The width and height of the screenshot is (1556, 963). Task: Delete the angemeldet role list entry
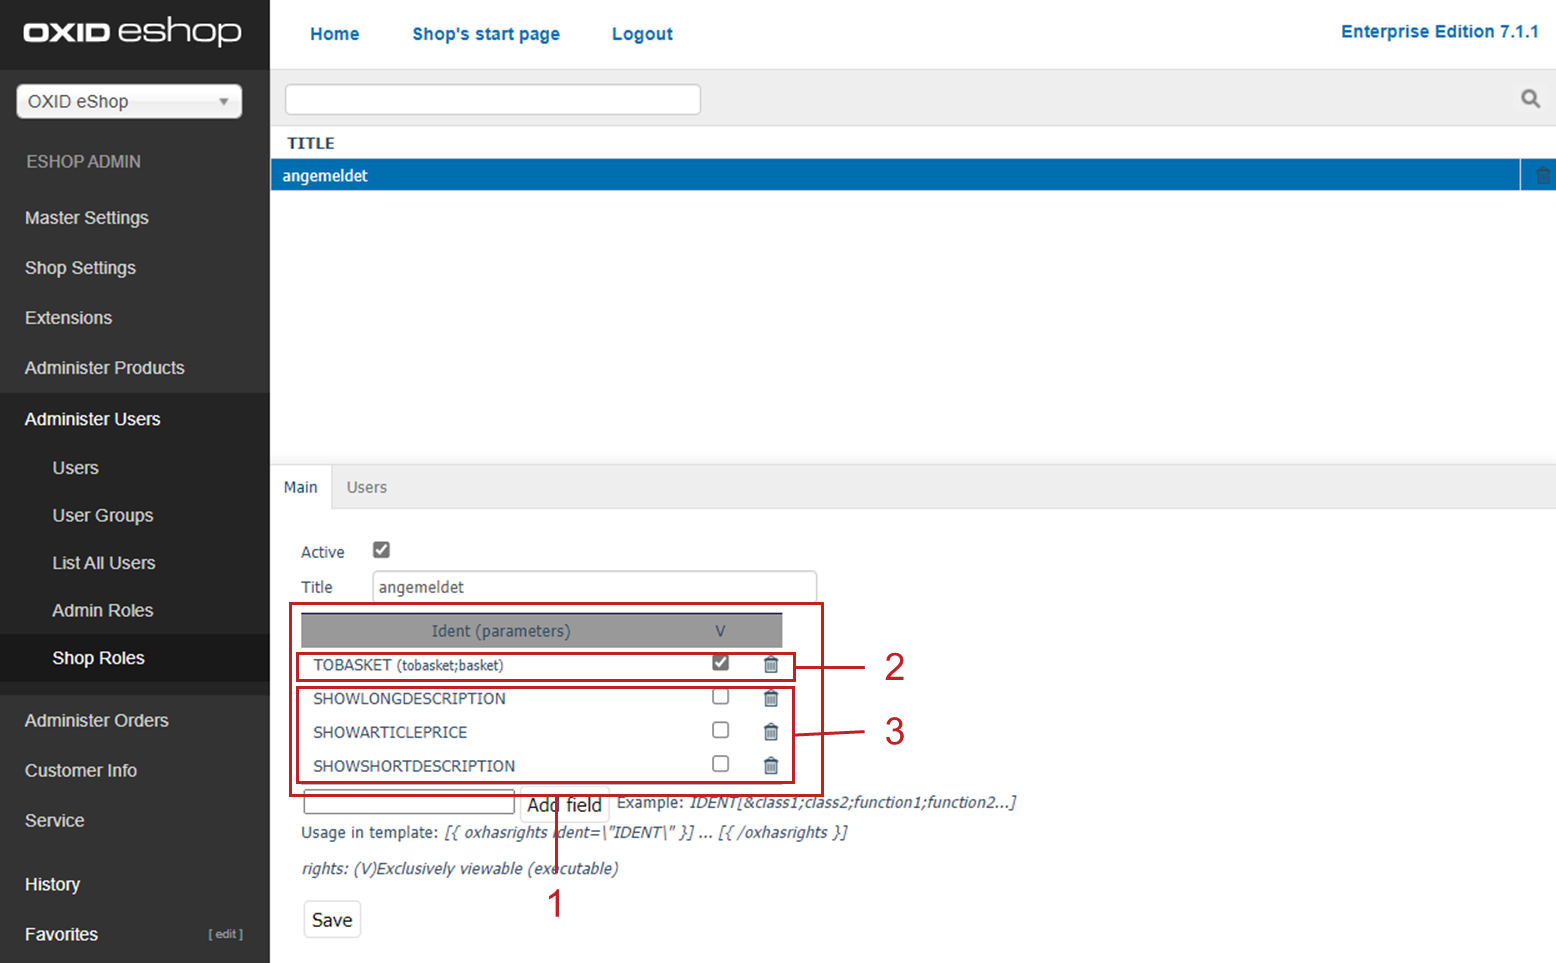[x=1542, y=176]
